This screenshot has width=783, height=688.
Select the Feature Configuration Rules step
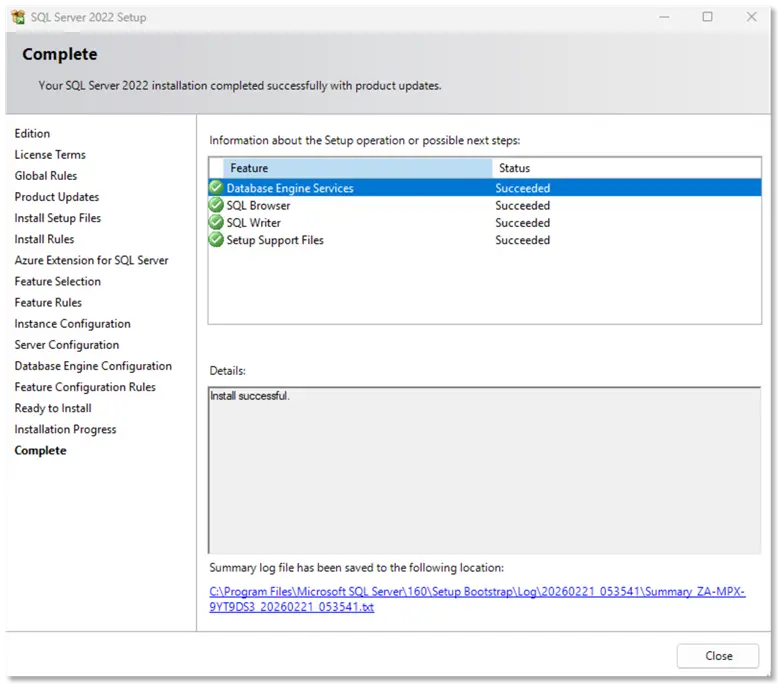click(x=85, y=387)
